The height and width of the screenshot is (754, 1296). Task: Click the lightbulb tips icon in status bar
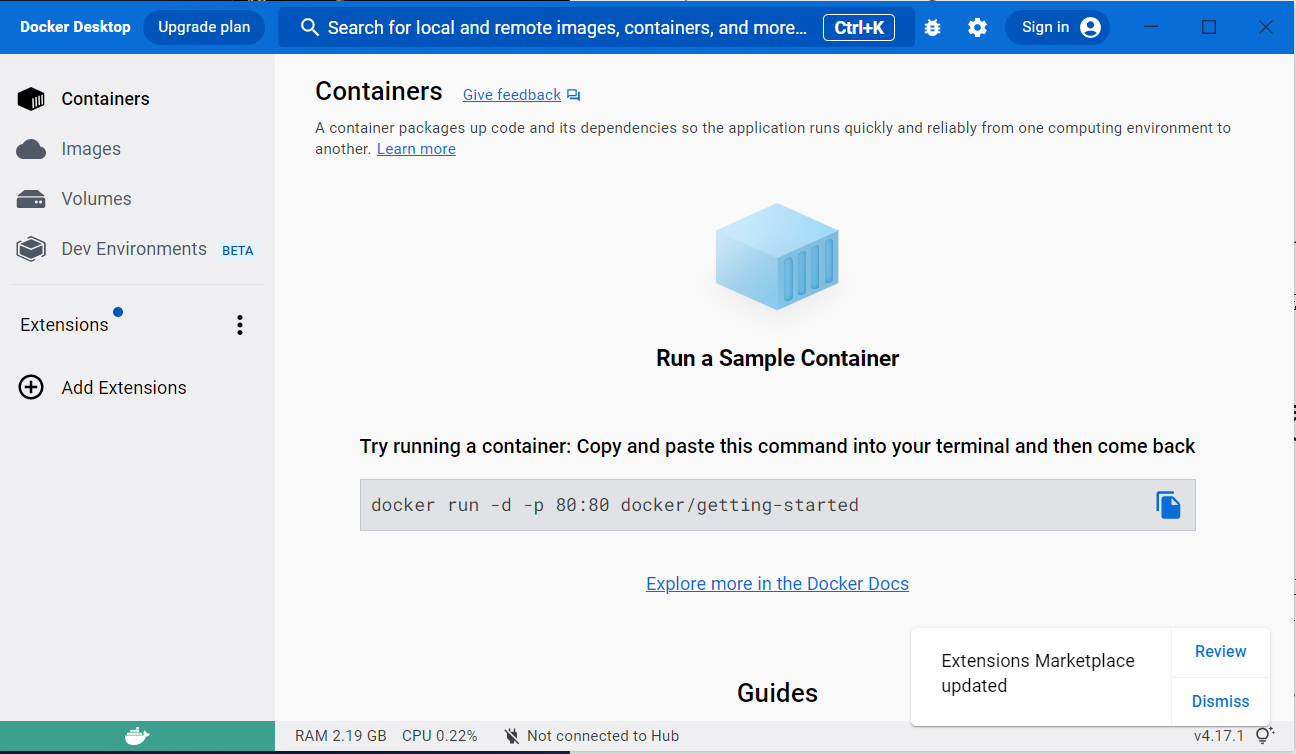click(x=1264, y=736)
